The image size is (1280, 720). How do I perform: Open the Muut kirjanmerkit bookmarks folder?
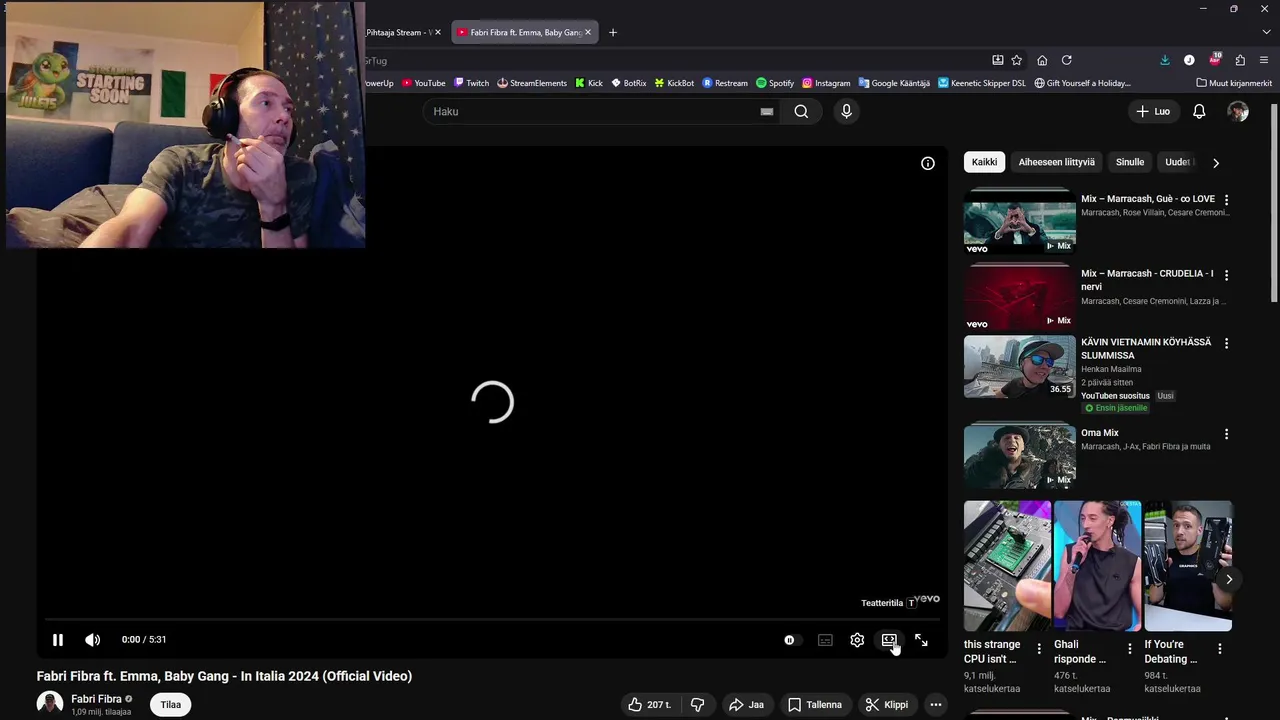pos(1234,83)
